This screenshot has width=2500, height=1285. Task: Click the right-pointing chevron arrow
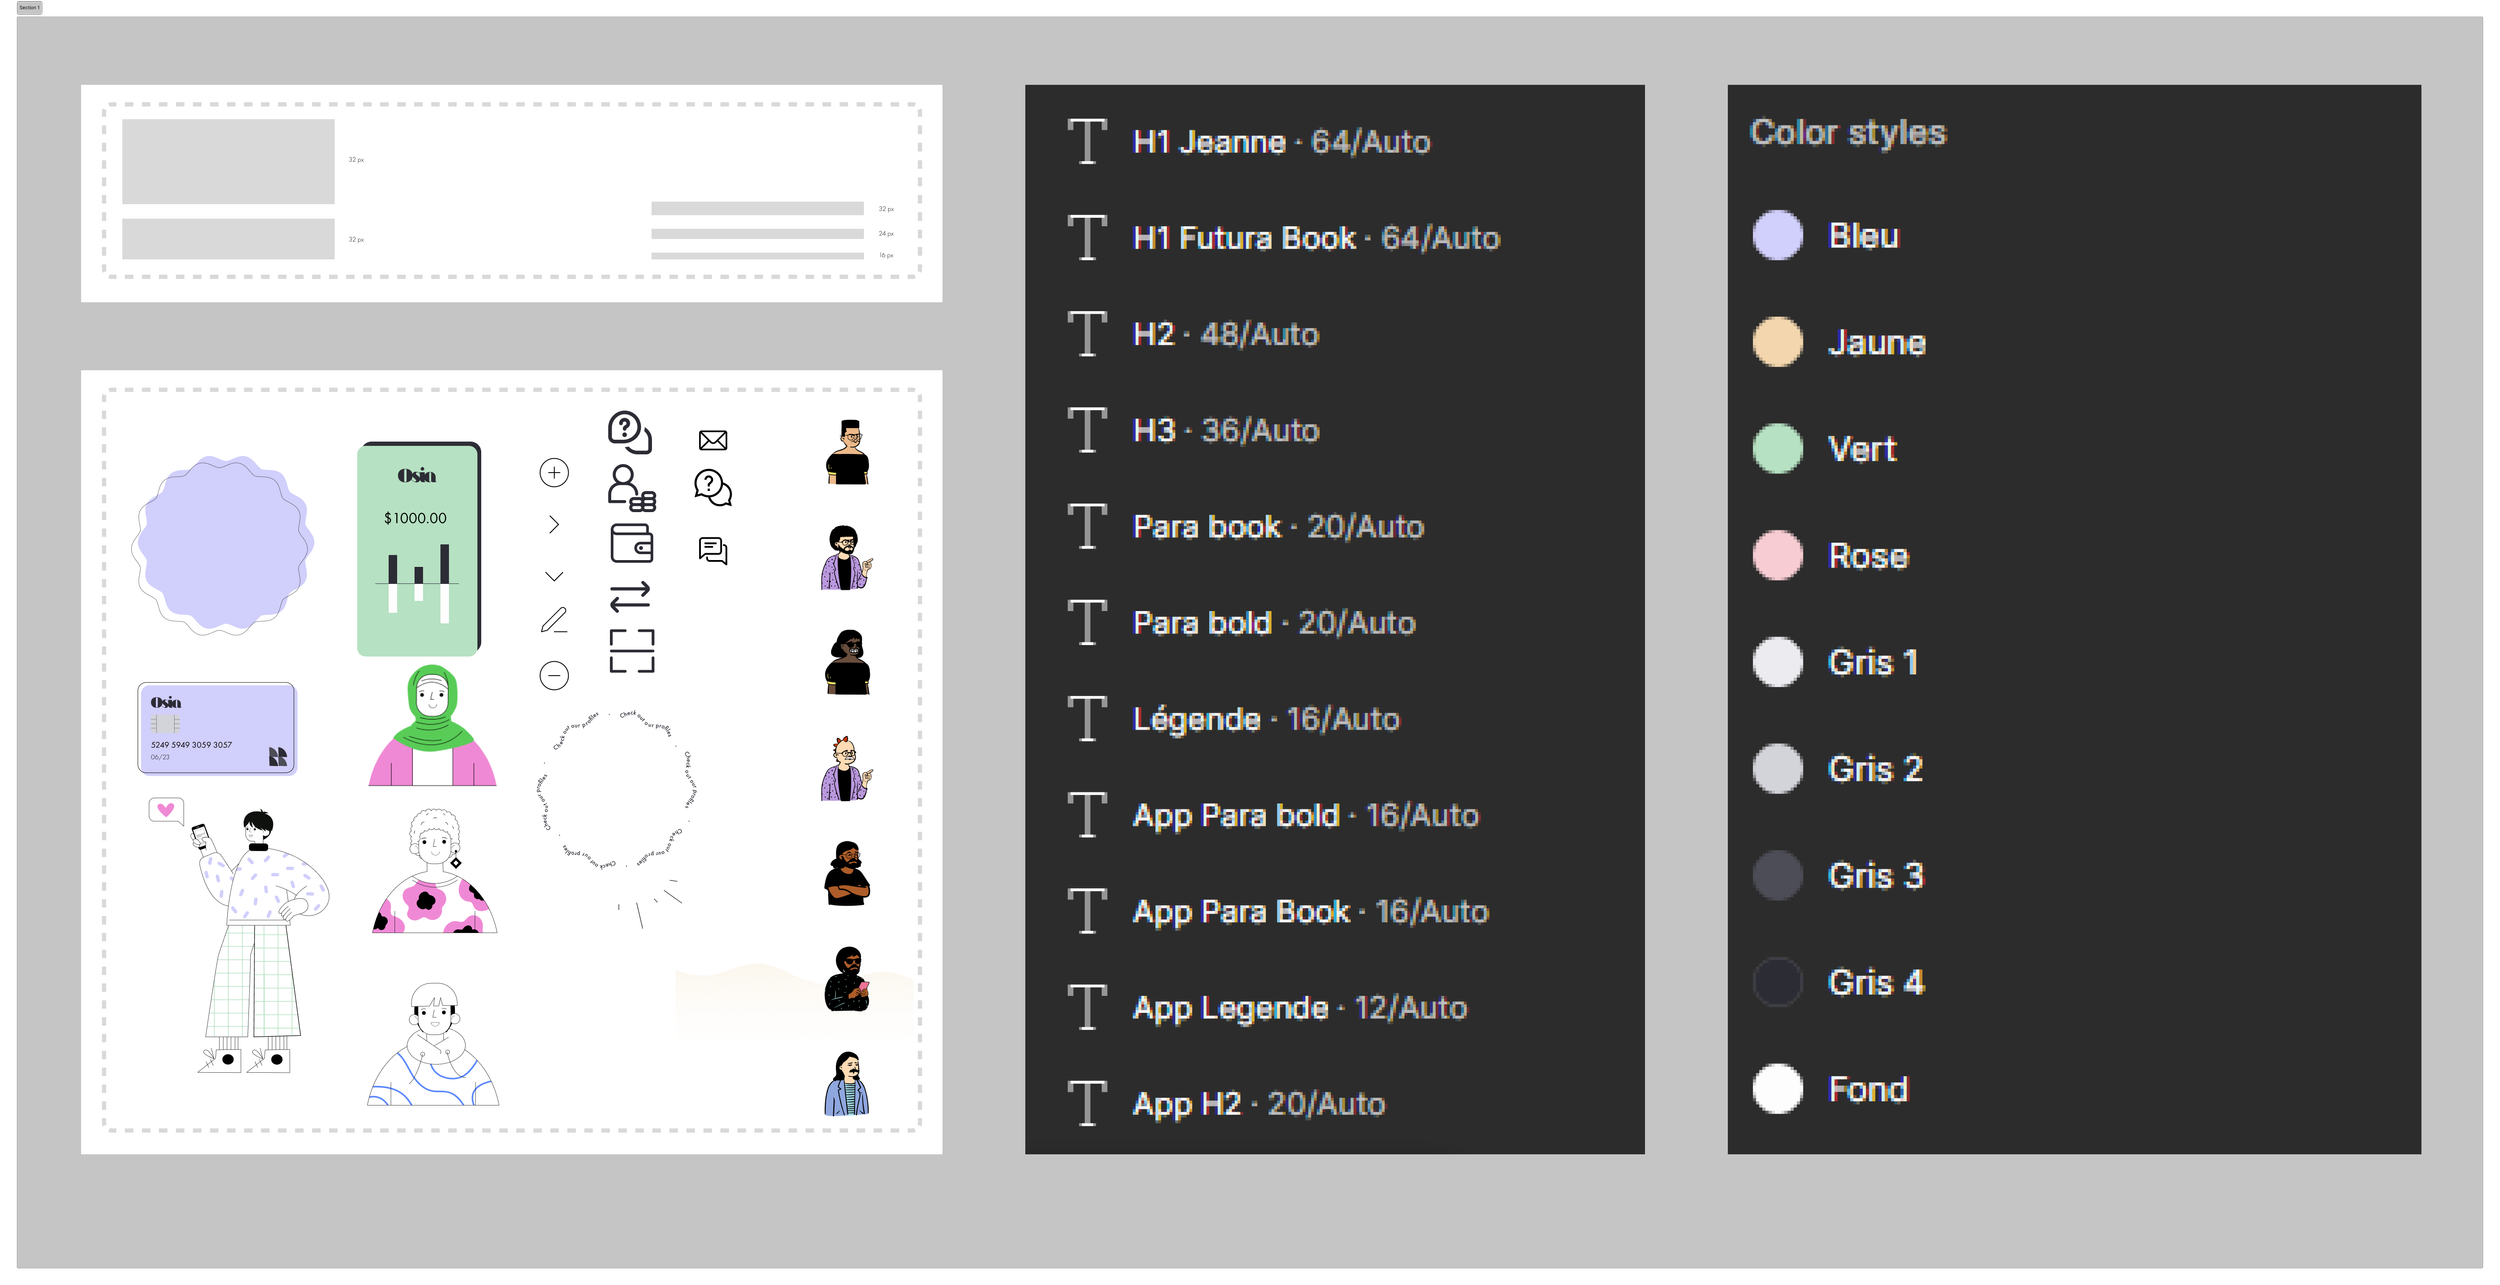pyautogui.click(x=554, y=524)
